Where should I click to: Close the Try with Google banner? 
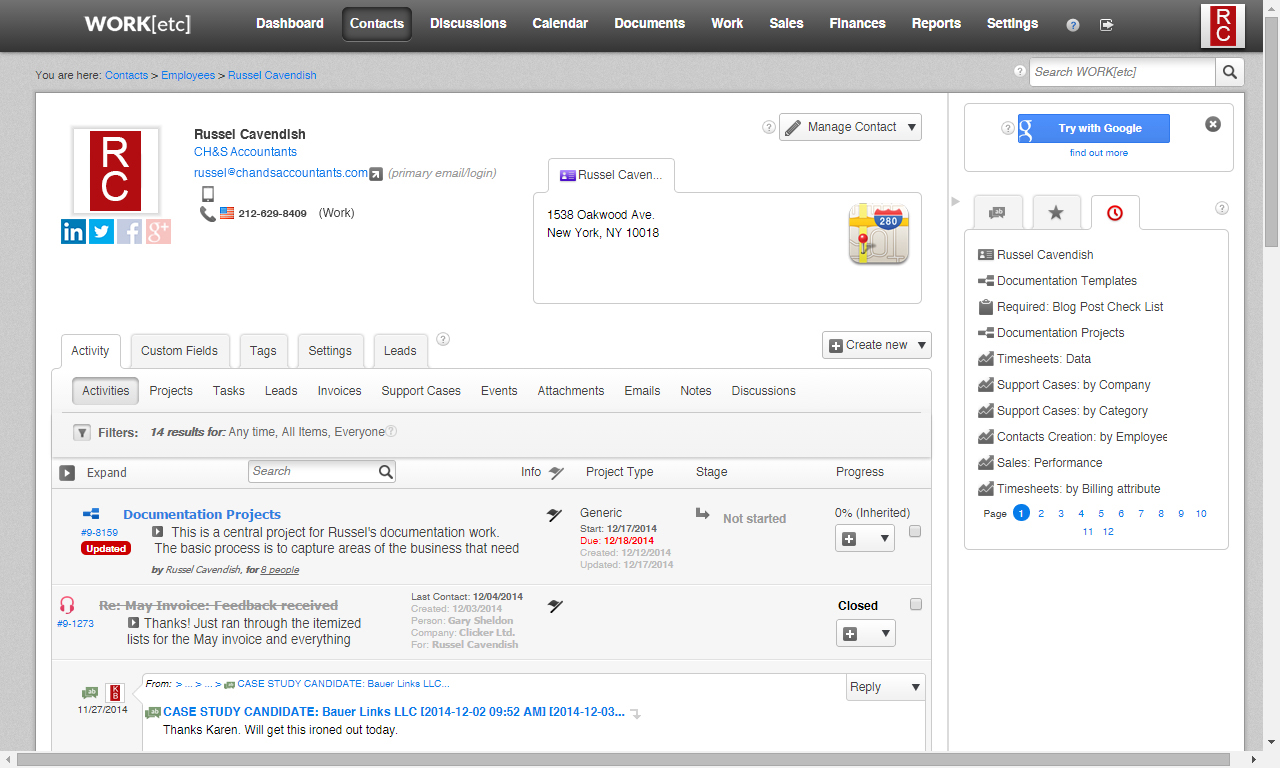pyautogui.click(x=1212, y=125)
